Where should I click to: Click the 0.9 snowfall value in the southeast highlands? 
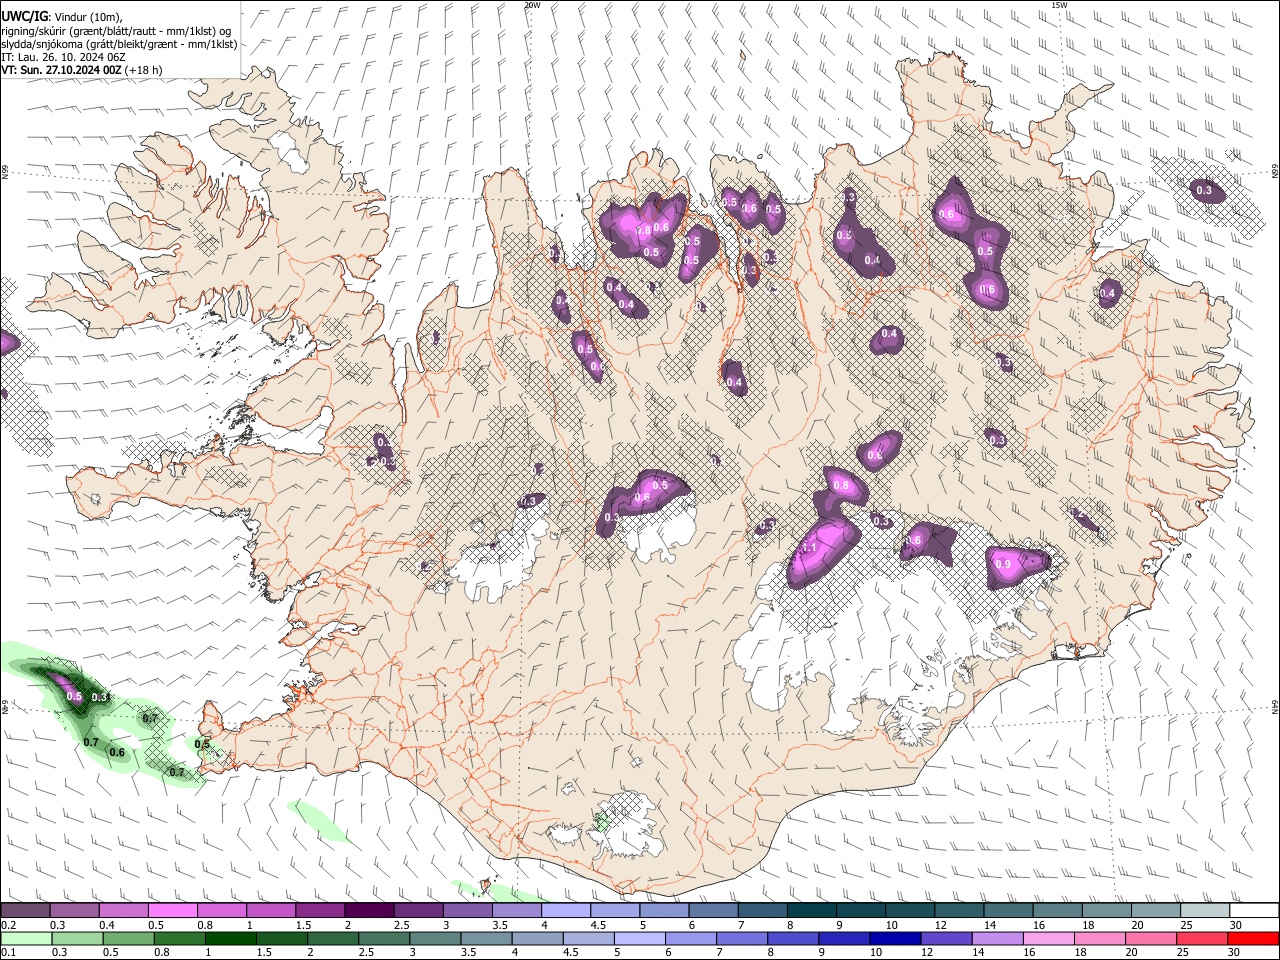1003,565
